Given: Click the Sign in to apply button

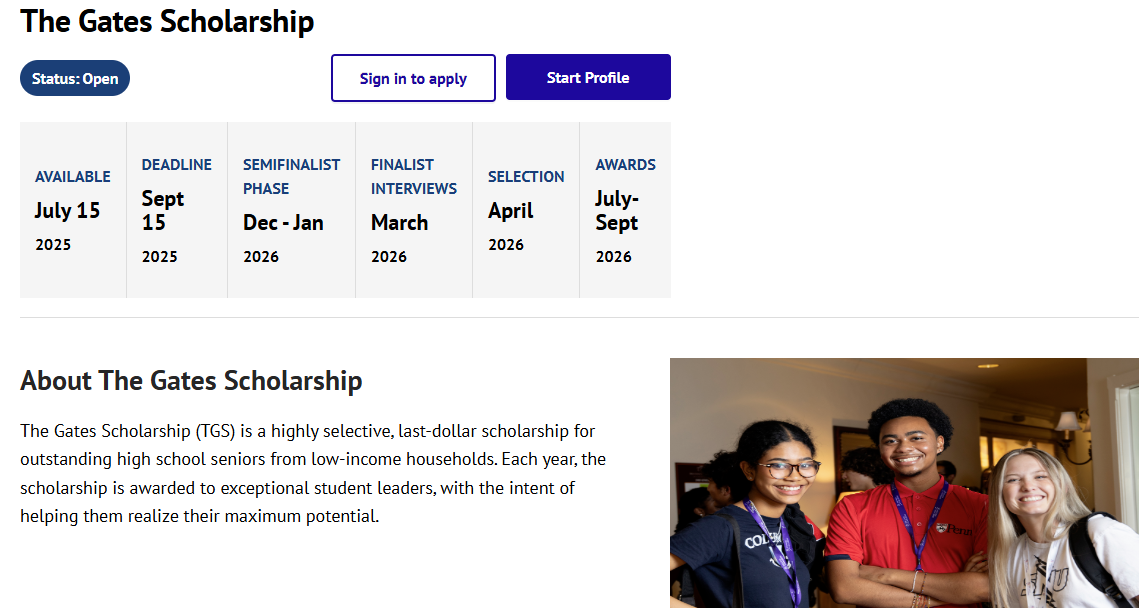Looking at the screenshot, I should [x=413, y=77].
